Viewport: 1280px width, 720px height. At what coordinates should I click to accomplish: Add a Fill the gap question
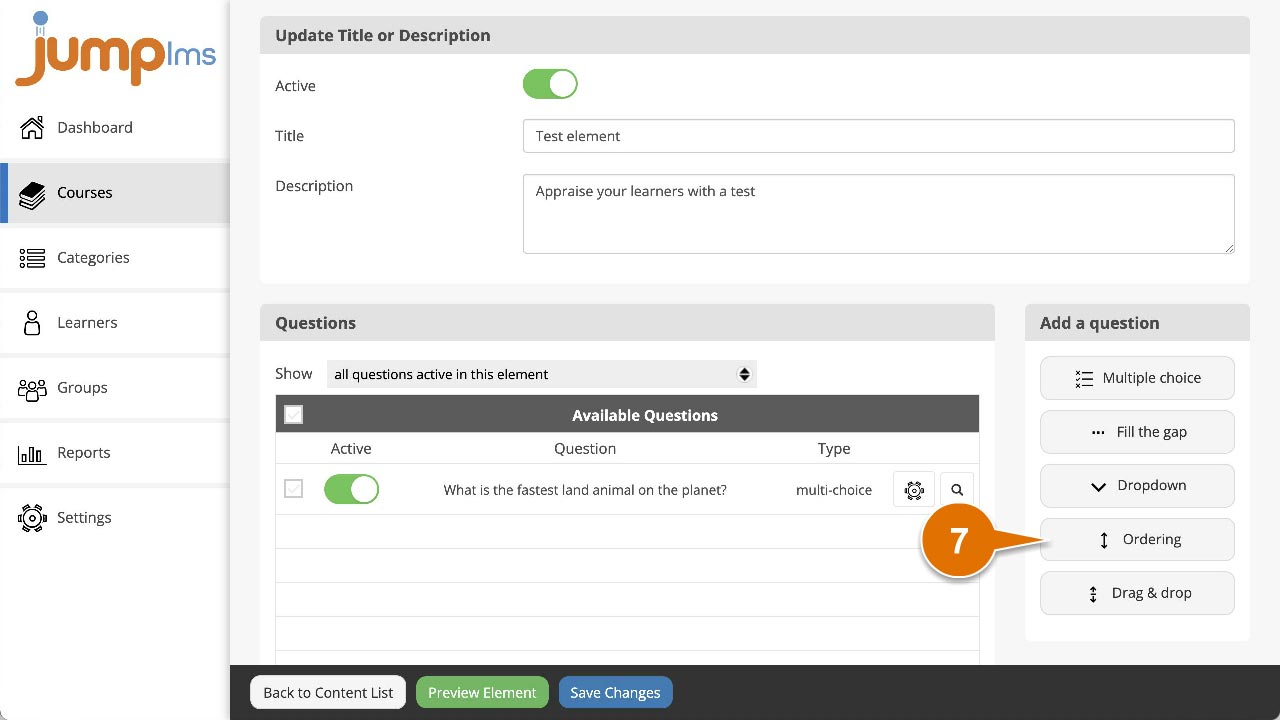point(1137,432)
